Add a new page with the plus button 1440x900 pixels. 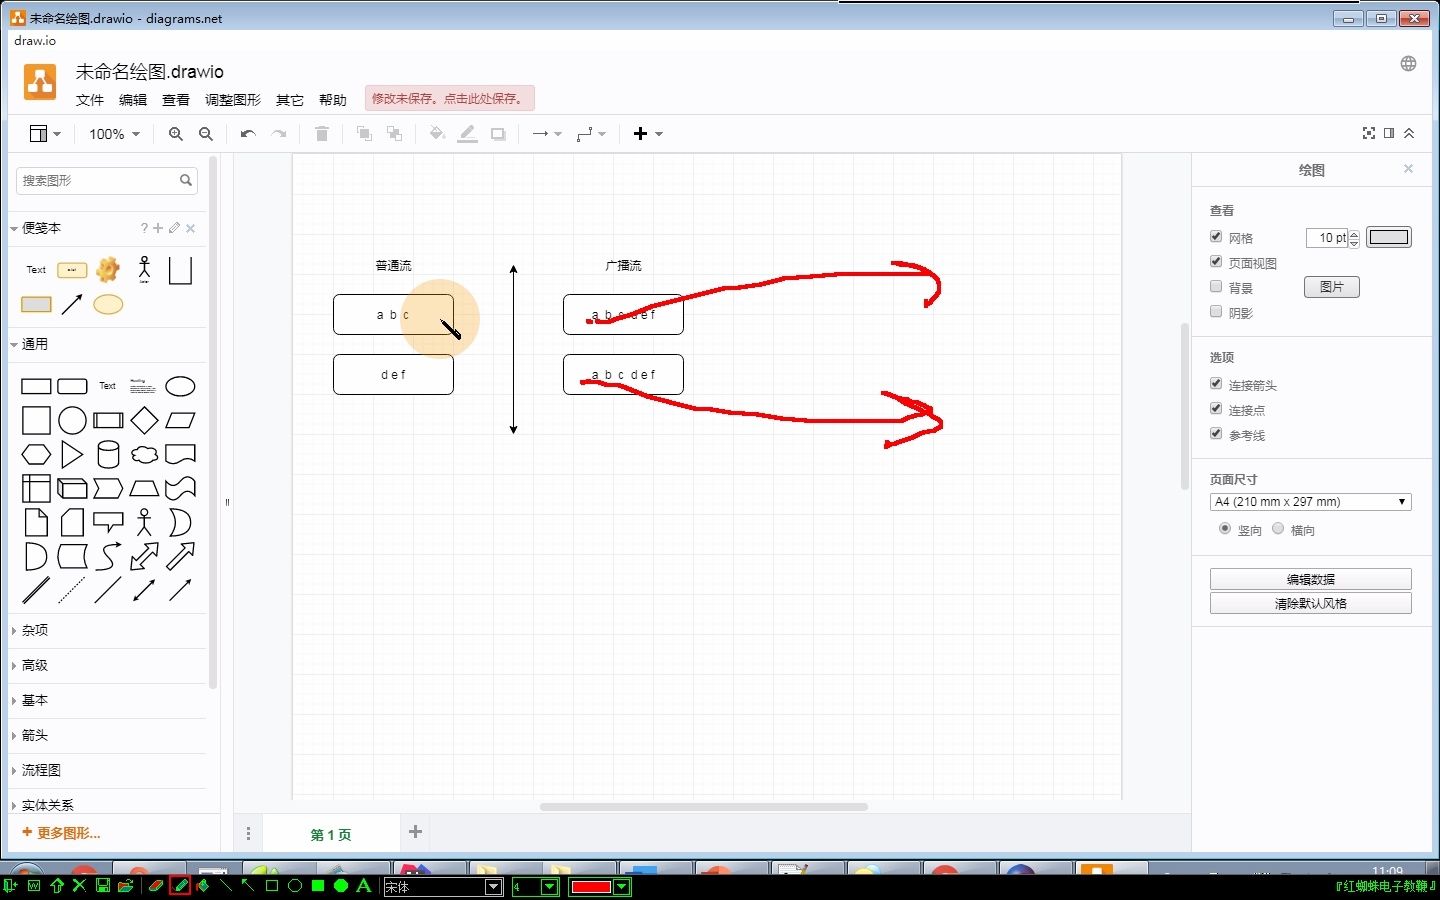pyautogui.click(x=416, y=832)
